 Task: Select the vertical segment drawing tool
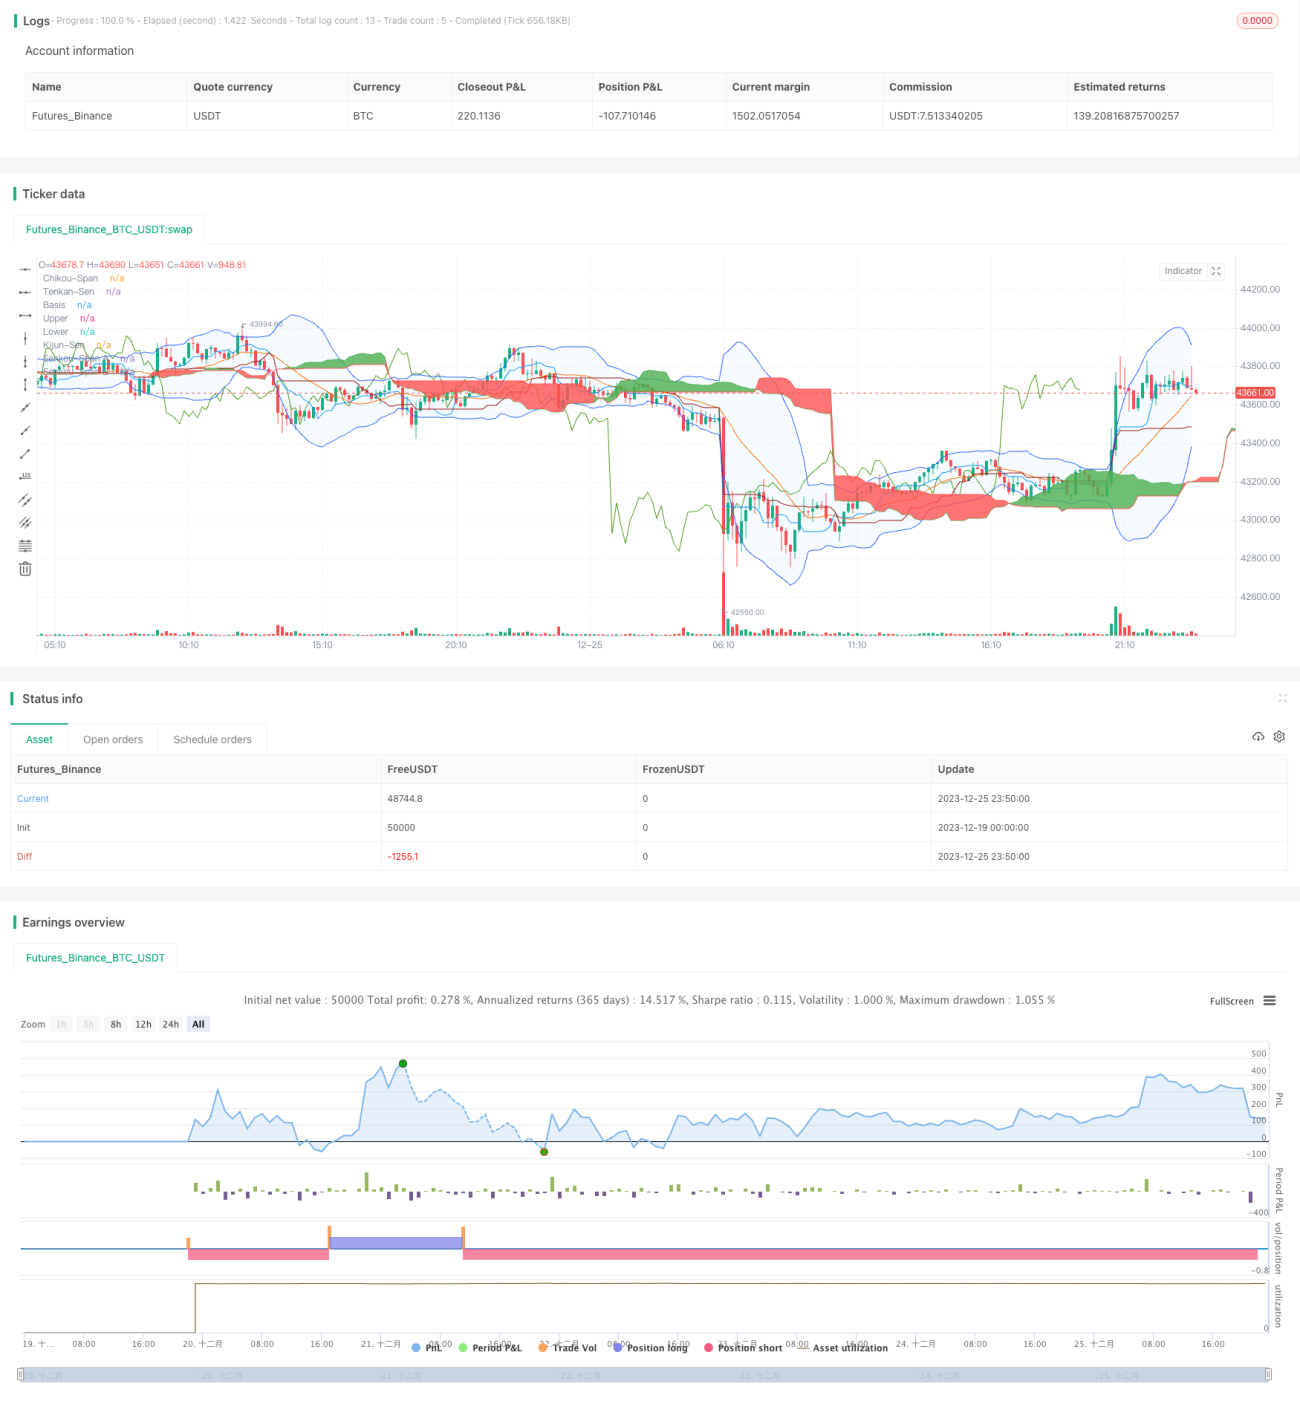coord(25,384)
